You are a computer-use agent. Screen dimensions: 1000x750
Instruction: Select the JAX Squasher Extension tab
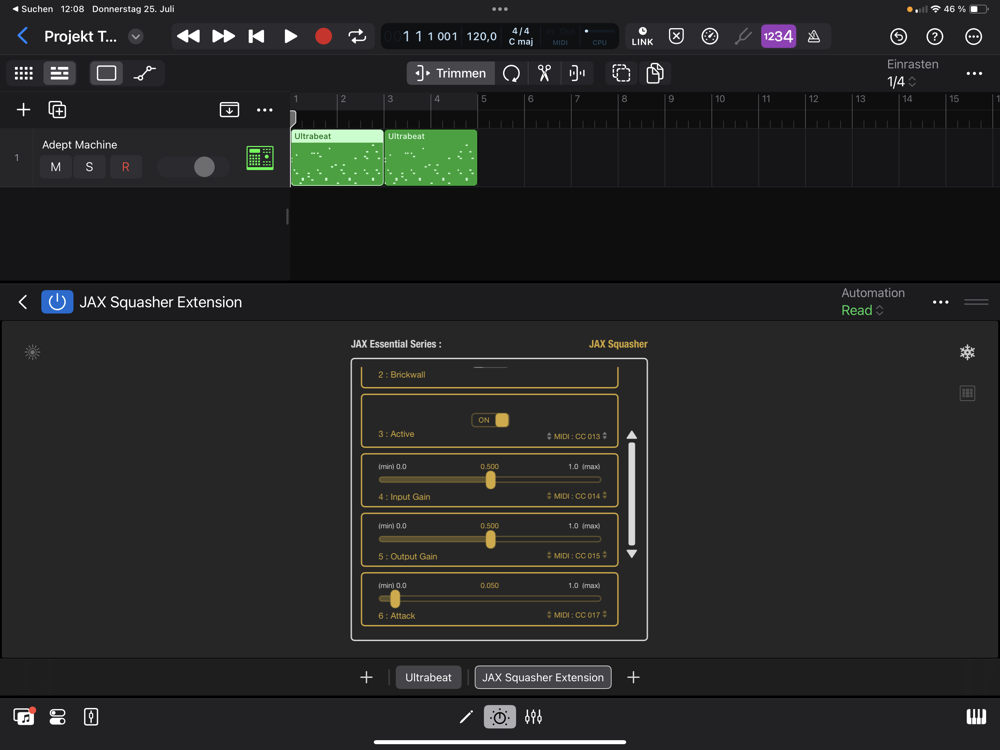(x=543, y=677)
